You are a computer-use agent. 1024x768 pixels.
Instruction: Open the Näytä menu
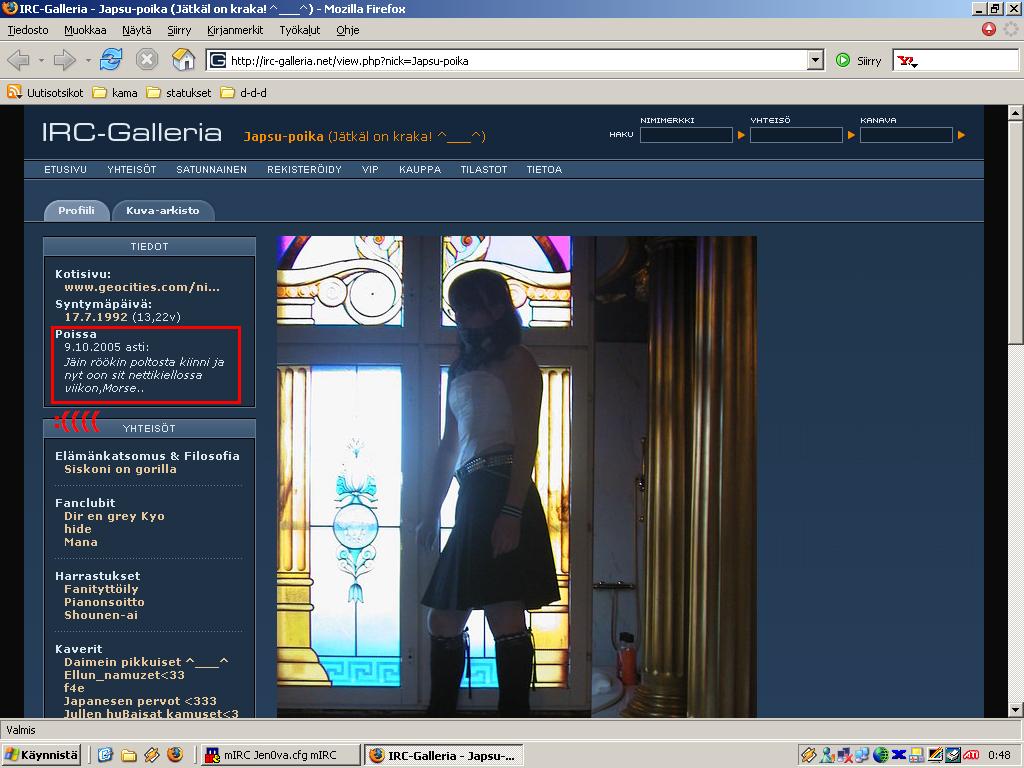click(136, 30)
